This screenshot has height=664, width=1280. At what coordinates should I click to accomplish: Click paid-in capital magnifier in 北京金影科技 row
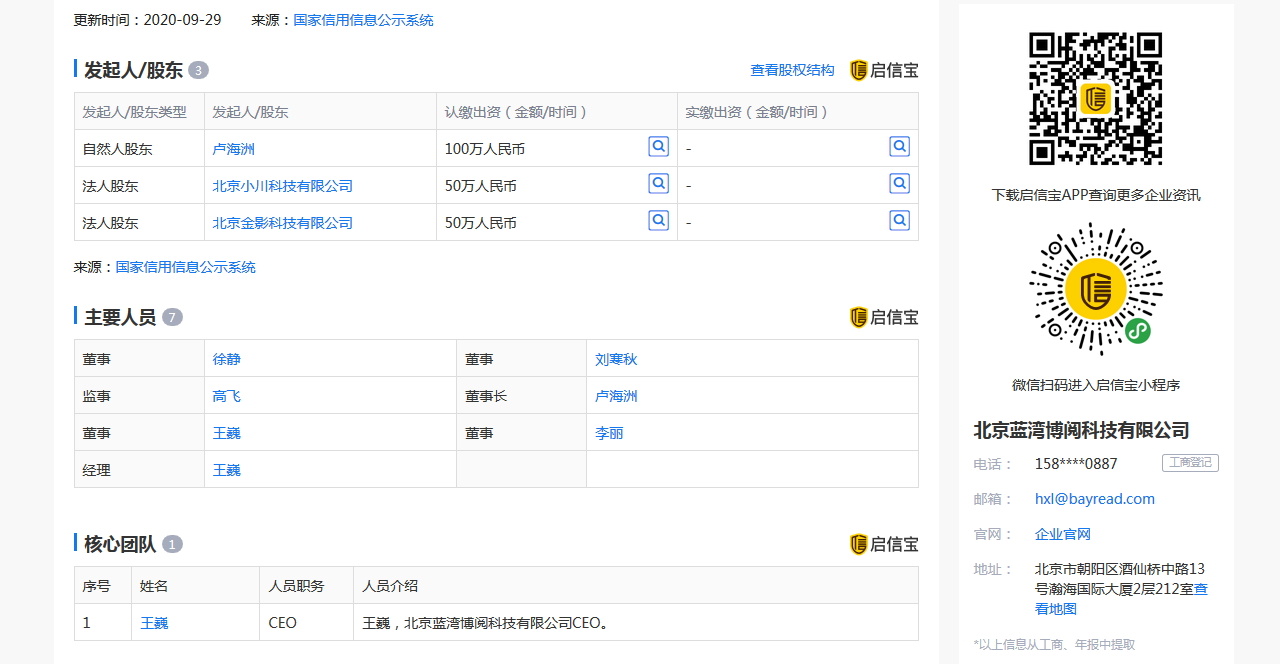900,221
